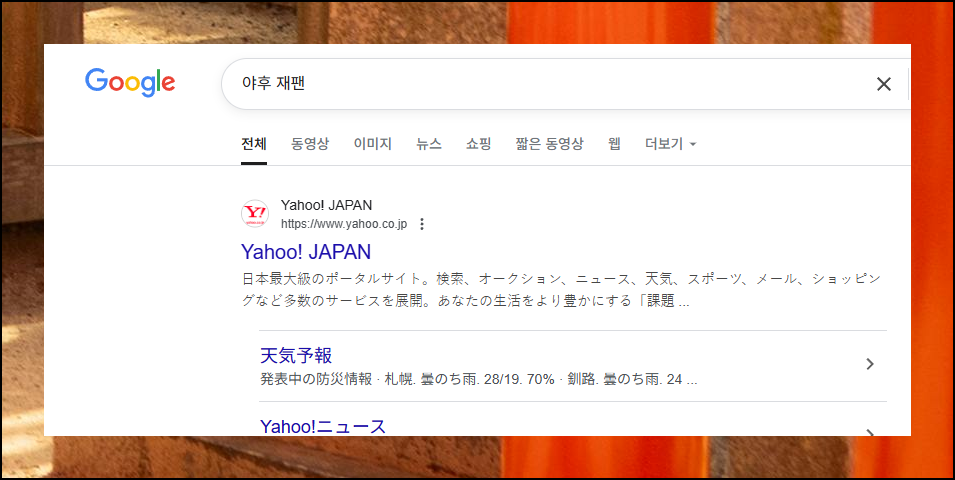Open three-dot options next to yahoo.co.jp URL
This screenshot has height=480, width=955.
click(421, 224)
